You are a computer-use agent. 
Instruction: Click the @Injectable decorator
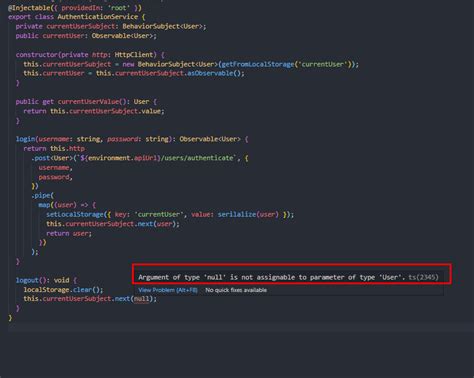coord(29,7)
